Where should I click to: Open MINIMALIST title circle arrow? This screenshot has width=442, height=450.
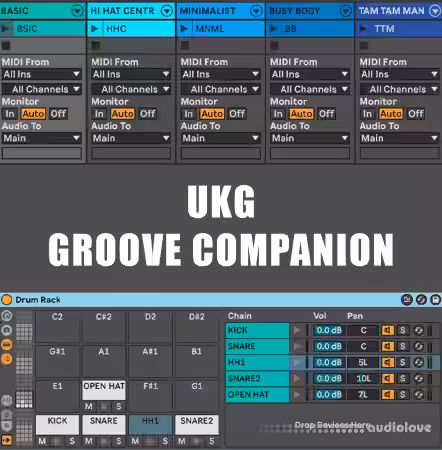point(256,11)
